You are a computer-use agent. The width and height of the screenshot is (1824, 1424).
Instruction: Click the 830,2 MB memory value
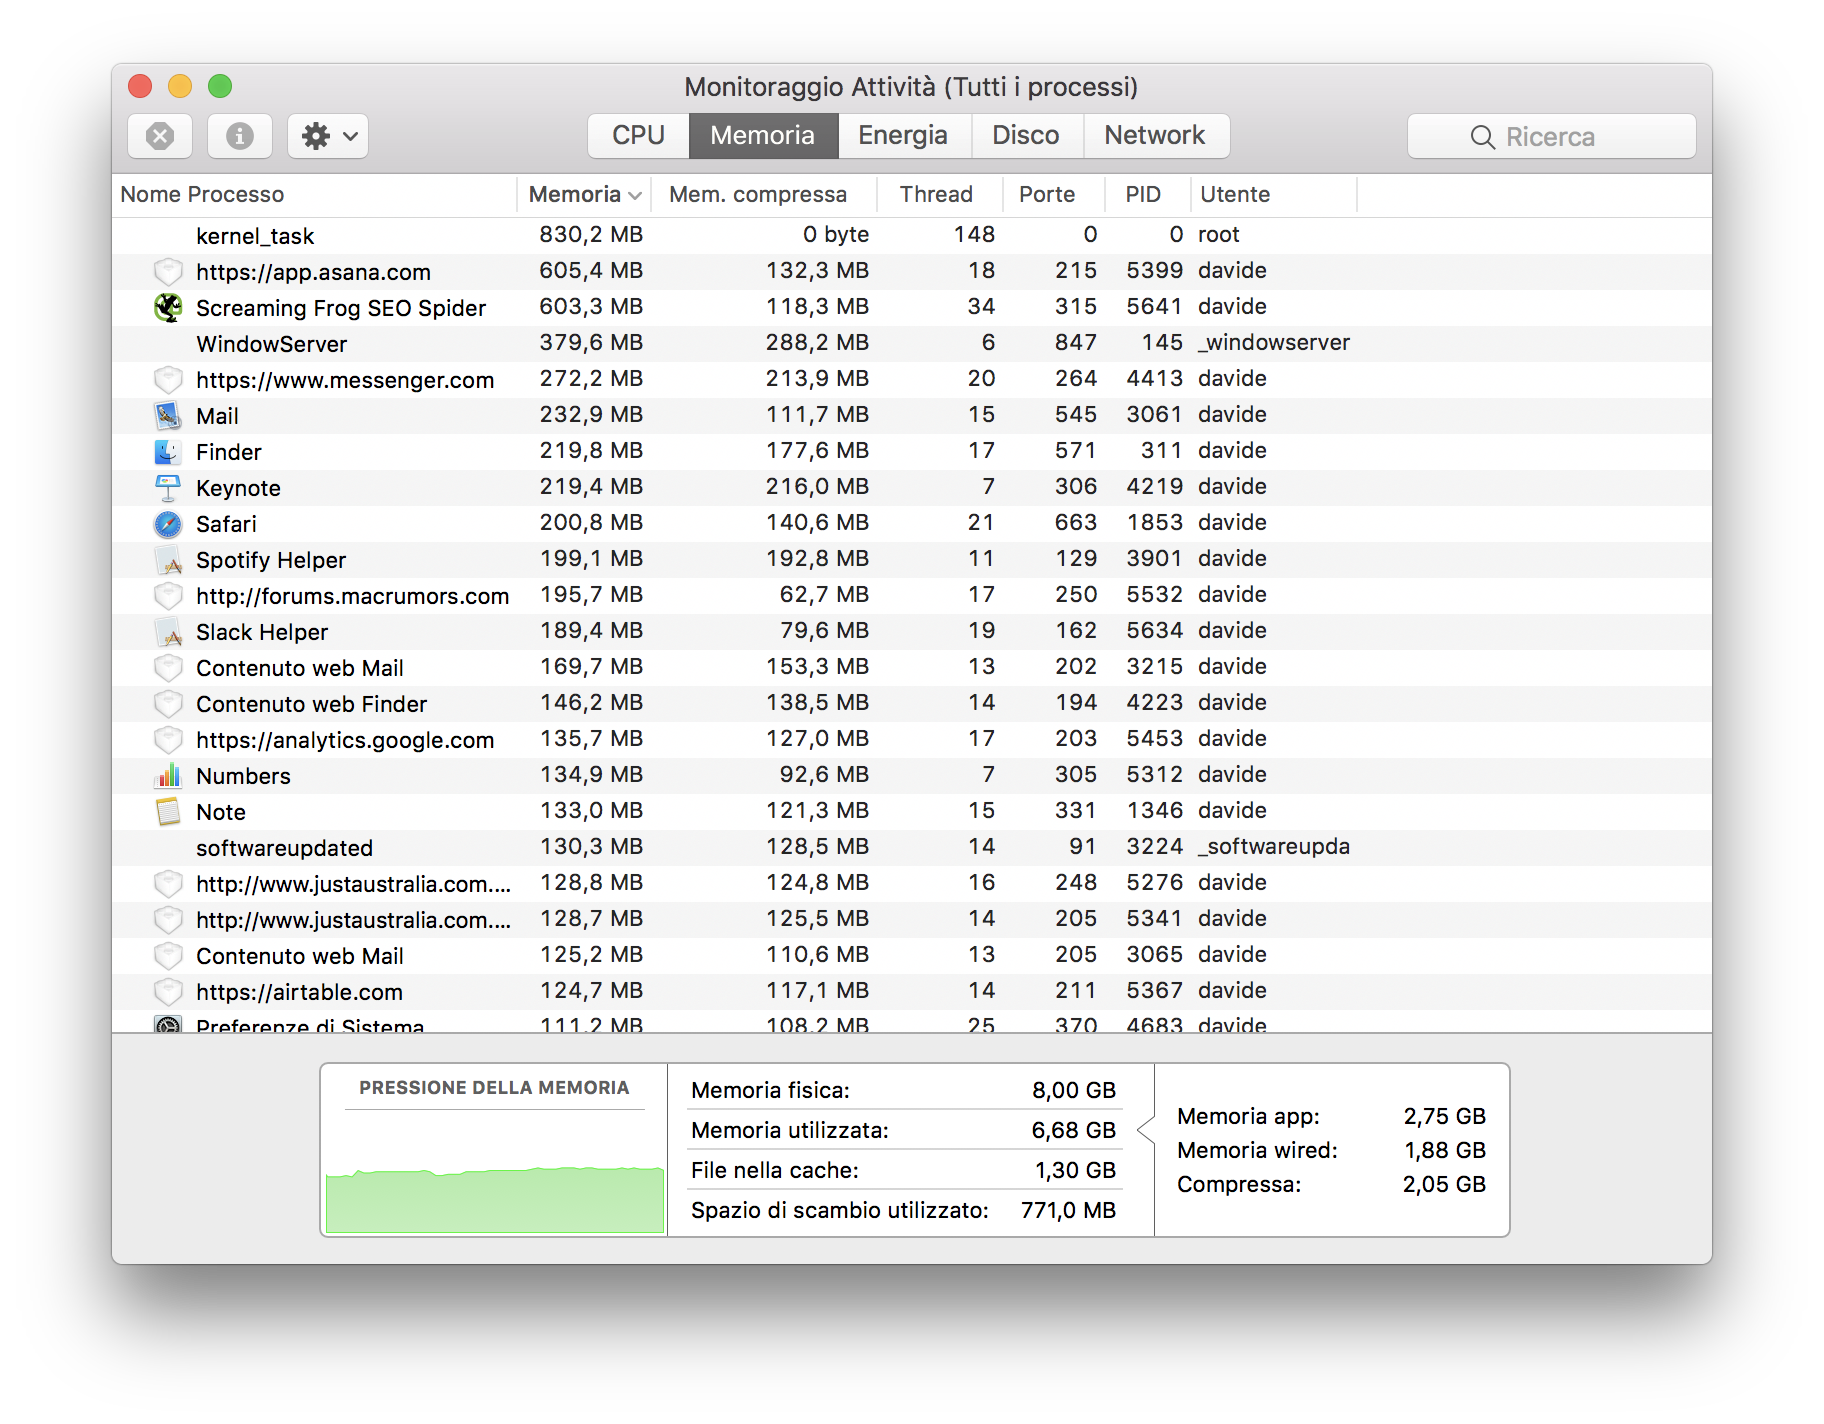click(591, 234)
